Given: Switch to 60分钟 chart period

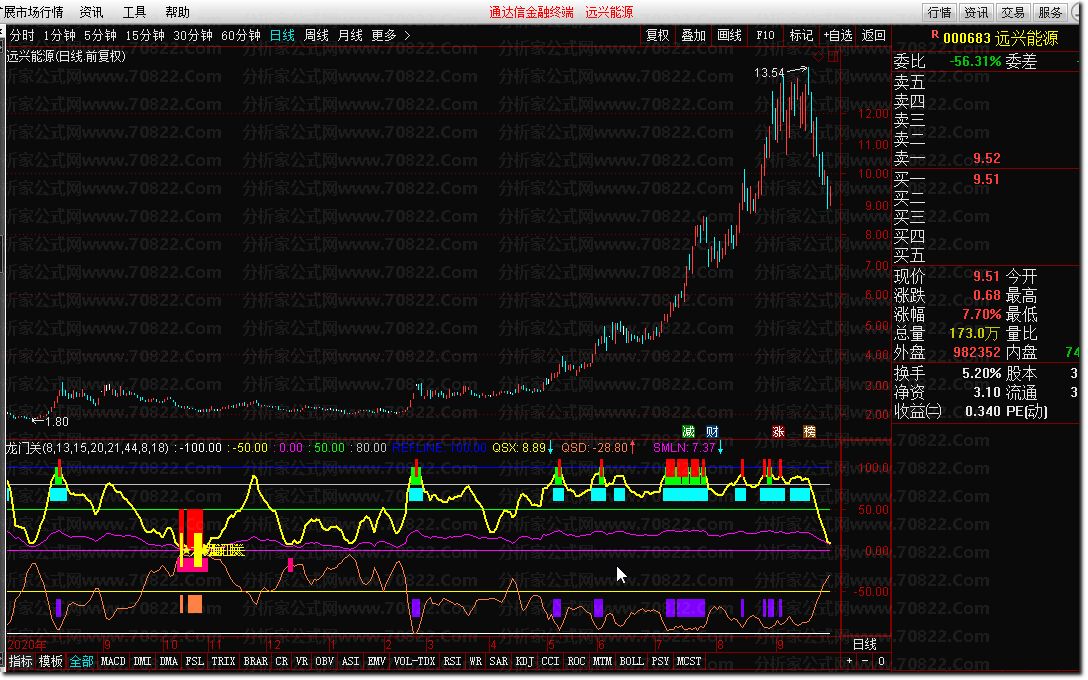Looking at the screenshot, I should tap(240, 35).
